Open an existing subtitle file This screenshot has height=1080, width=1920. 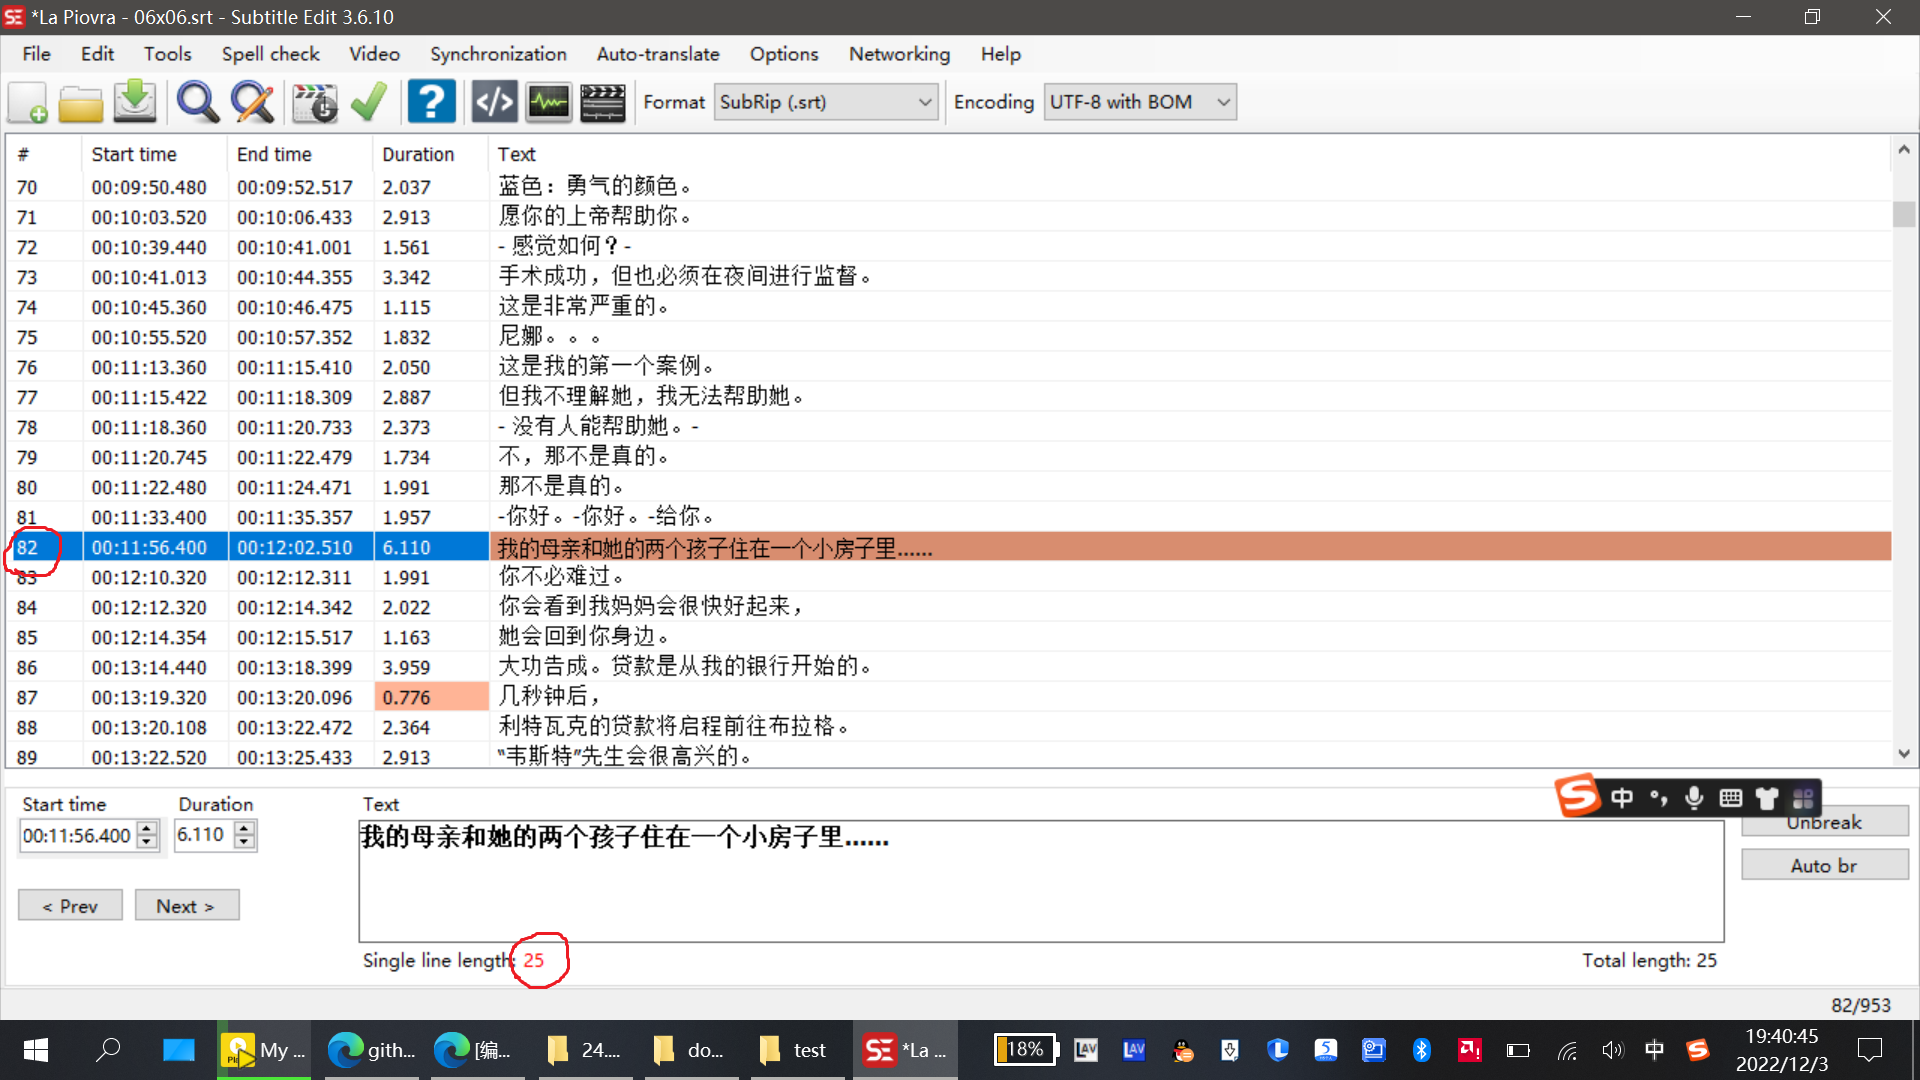click(80, 102)
